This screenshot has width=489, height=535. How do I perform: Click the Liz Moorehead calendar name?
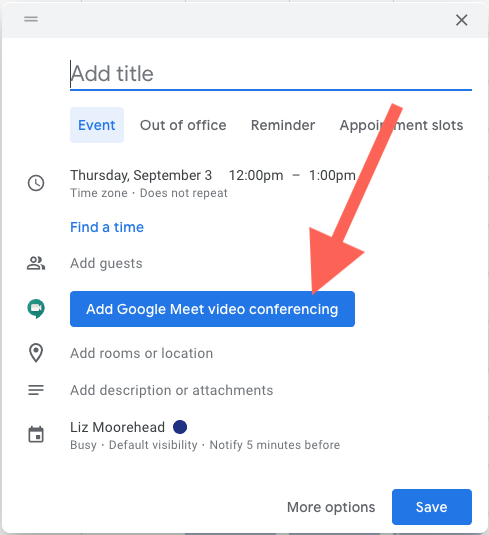(x=117, y=427)
